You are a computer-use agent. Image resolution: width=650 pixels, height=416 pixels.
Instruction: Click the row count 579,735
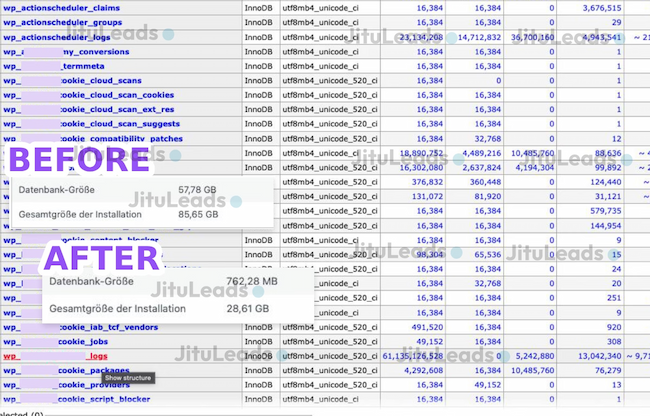point(606,211)
